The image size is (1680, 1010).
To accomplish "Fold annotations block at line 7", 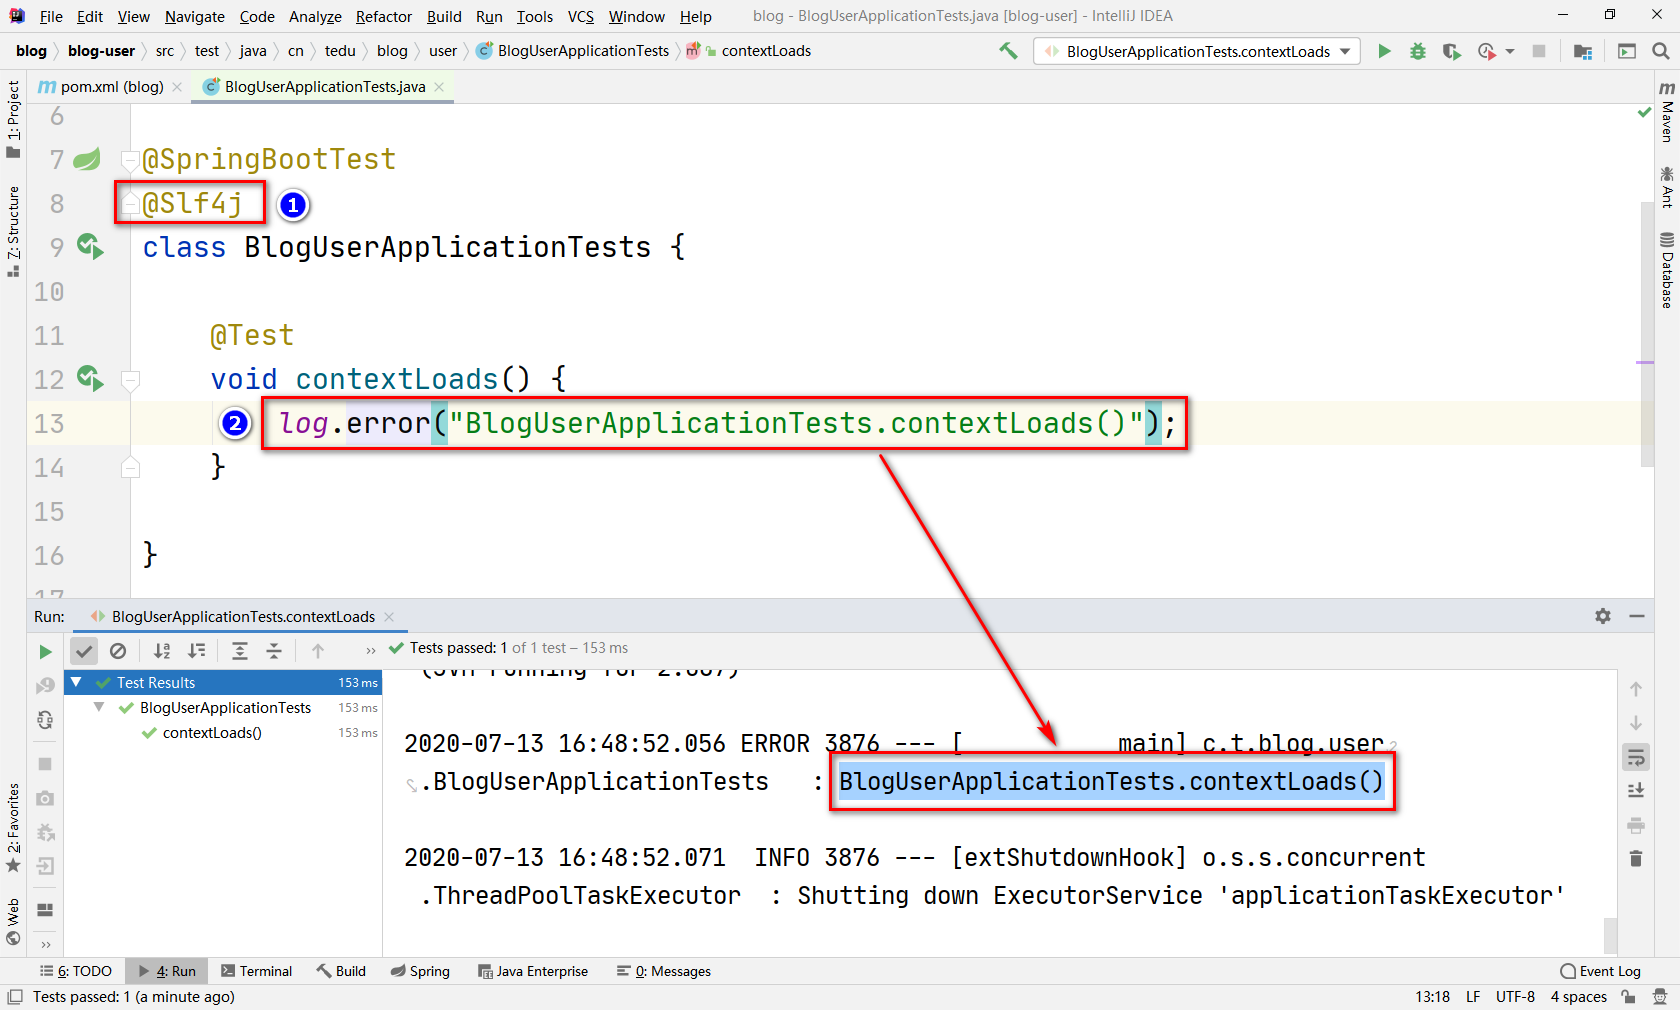I will [x=130, y=160].
